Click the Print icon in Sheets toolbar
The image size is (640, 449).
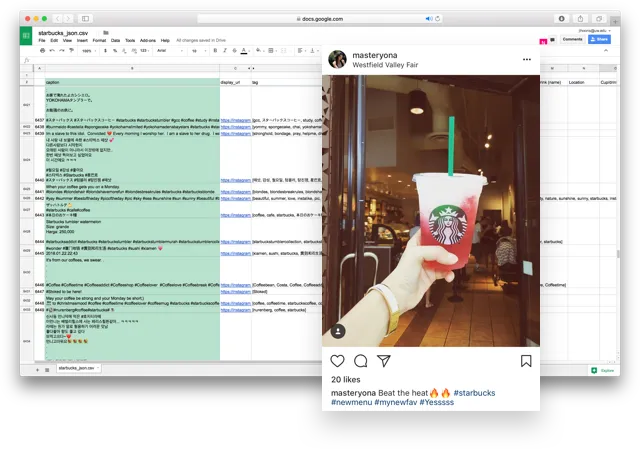pyautogui.click(x=42, y=51)
